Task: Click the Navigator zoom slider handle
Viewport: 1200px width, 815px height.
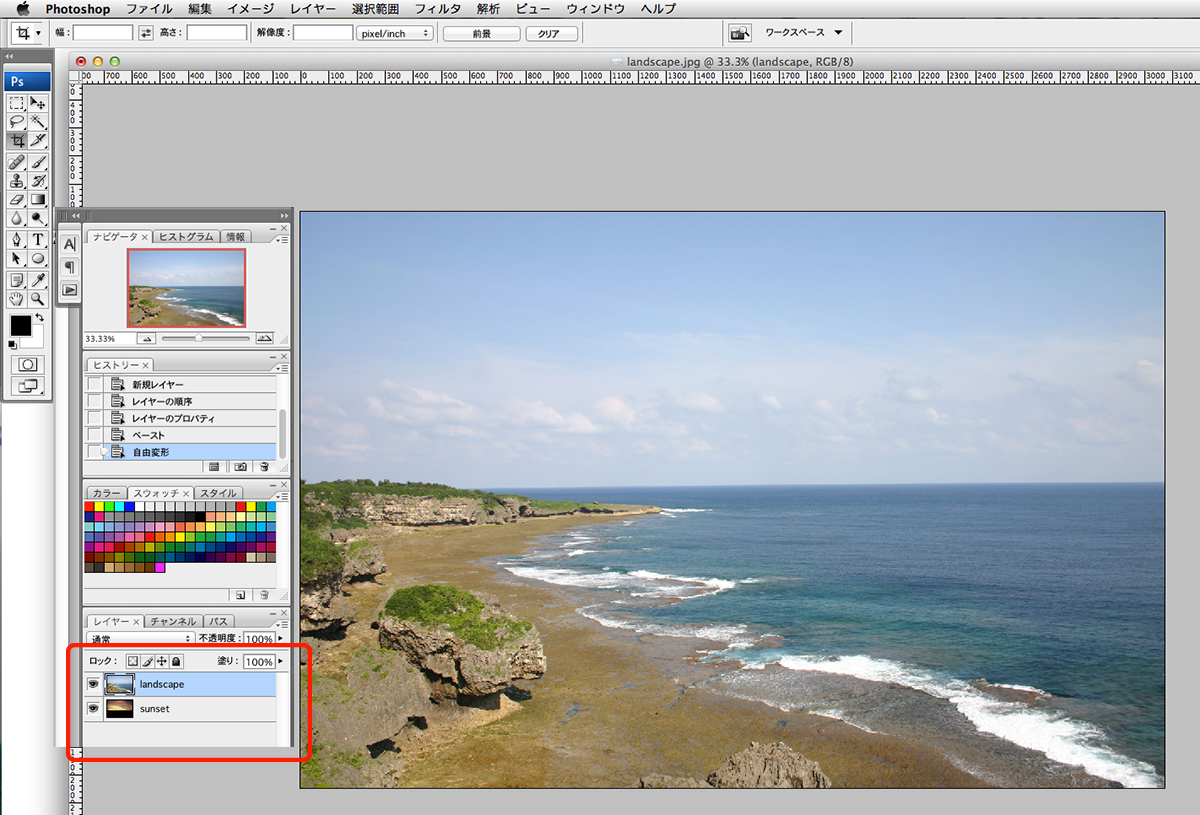Action: pos(198,339)
